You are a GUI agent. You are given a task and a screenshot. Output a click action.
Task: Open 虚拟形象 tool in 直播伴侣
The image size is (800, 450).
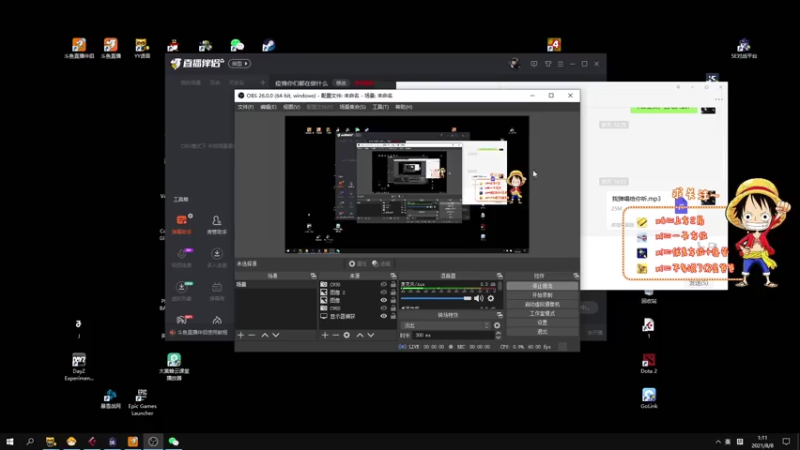[x=182, y=291]
